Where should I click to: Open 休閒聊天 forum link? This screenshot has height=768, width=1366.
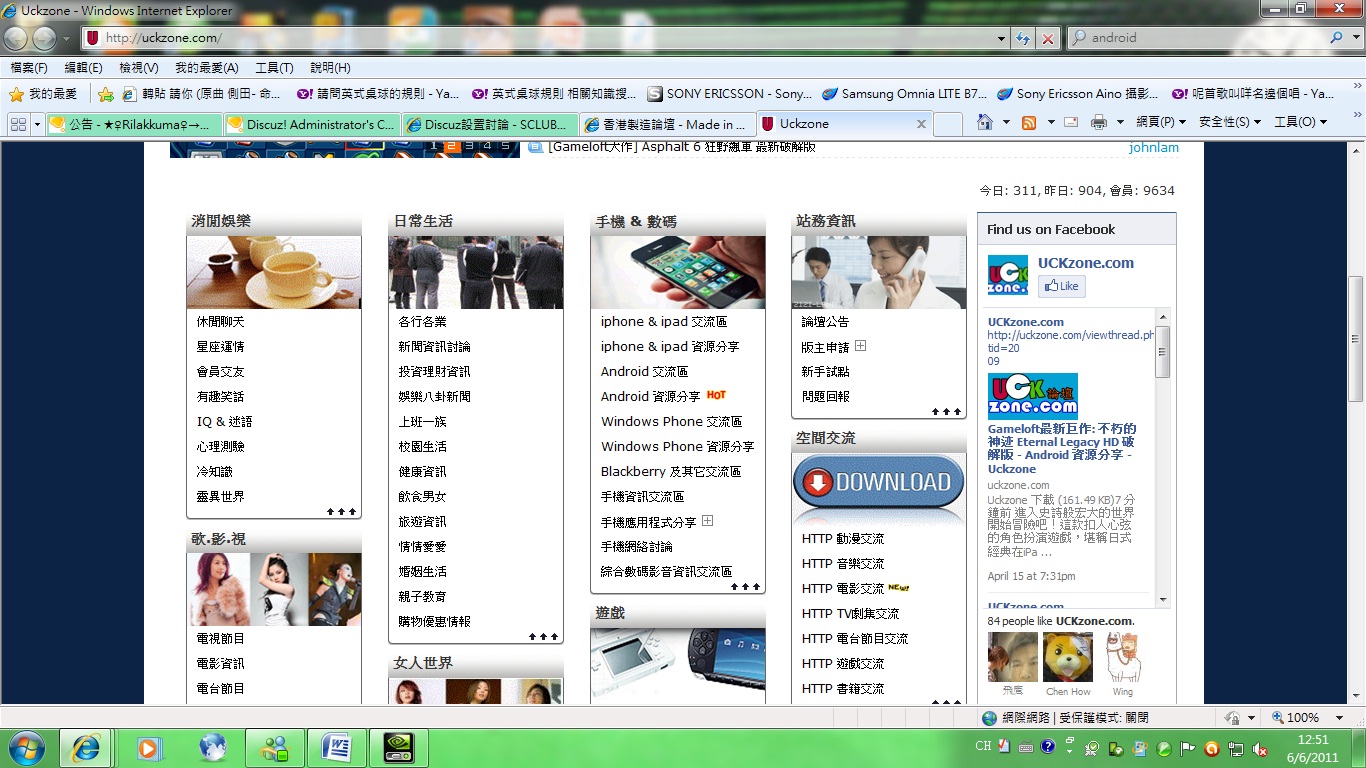[220, 322]
